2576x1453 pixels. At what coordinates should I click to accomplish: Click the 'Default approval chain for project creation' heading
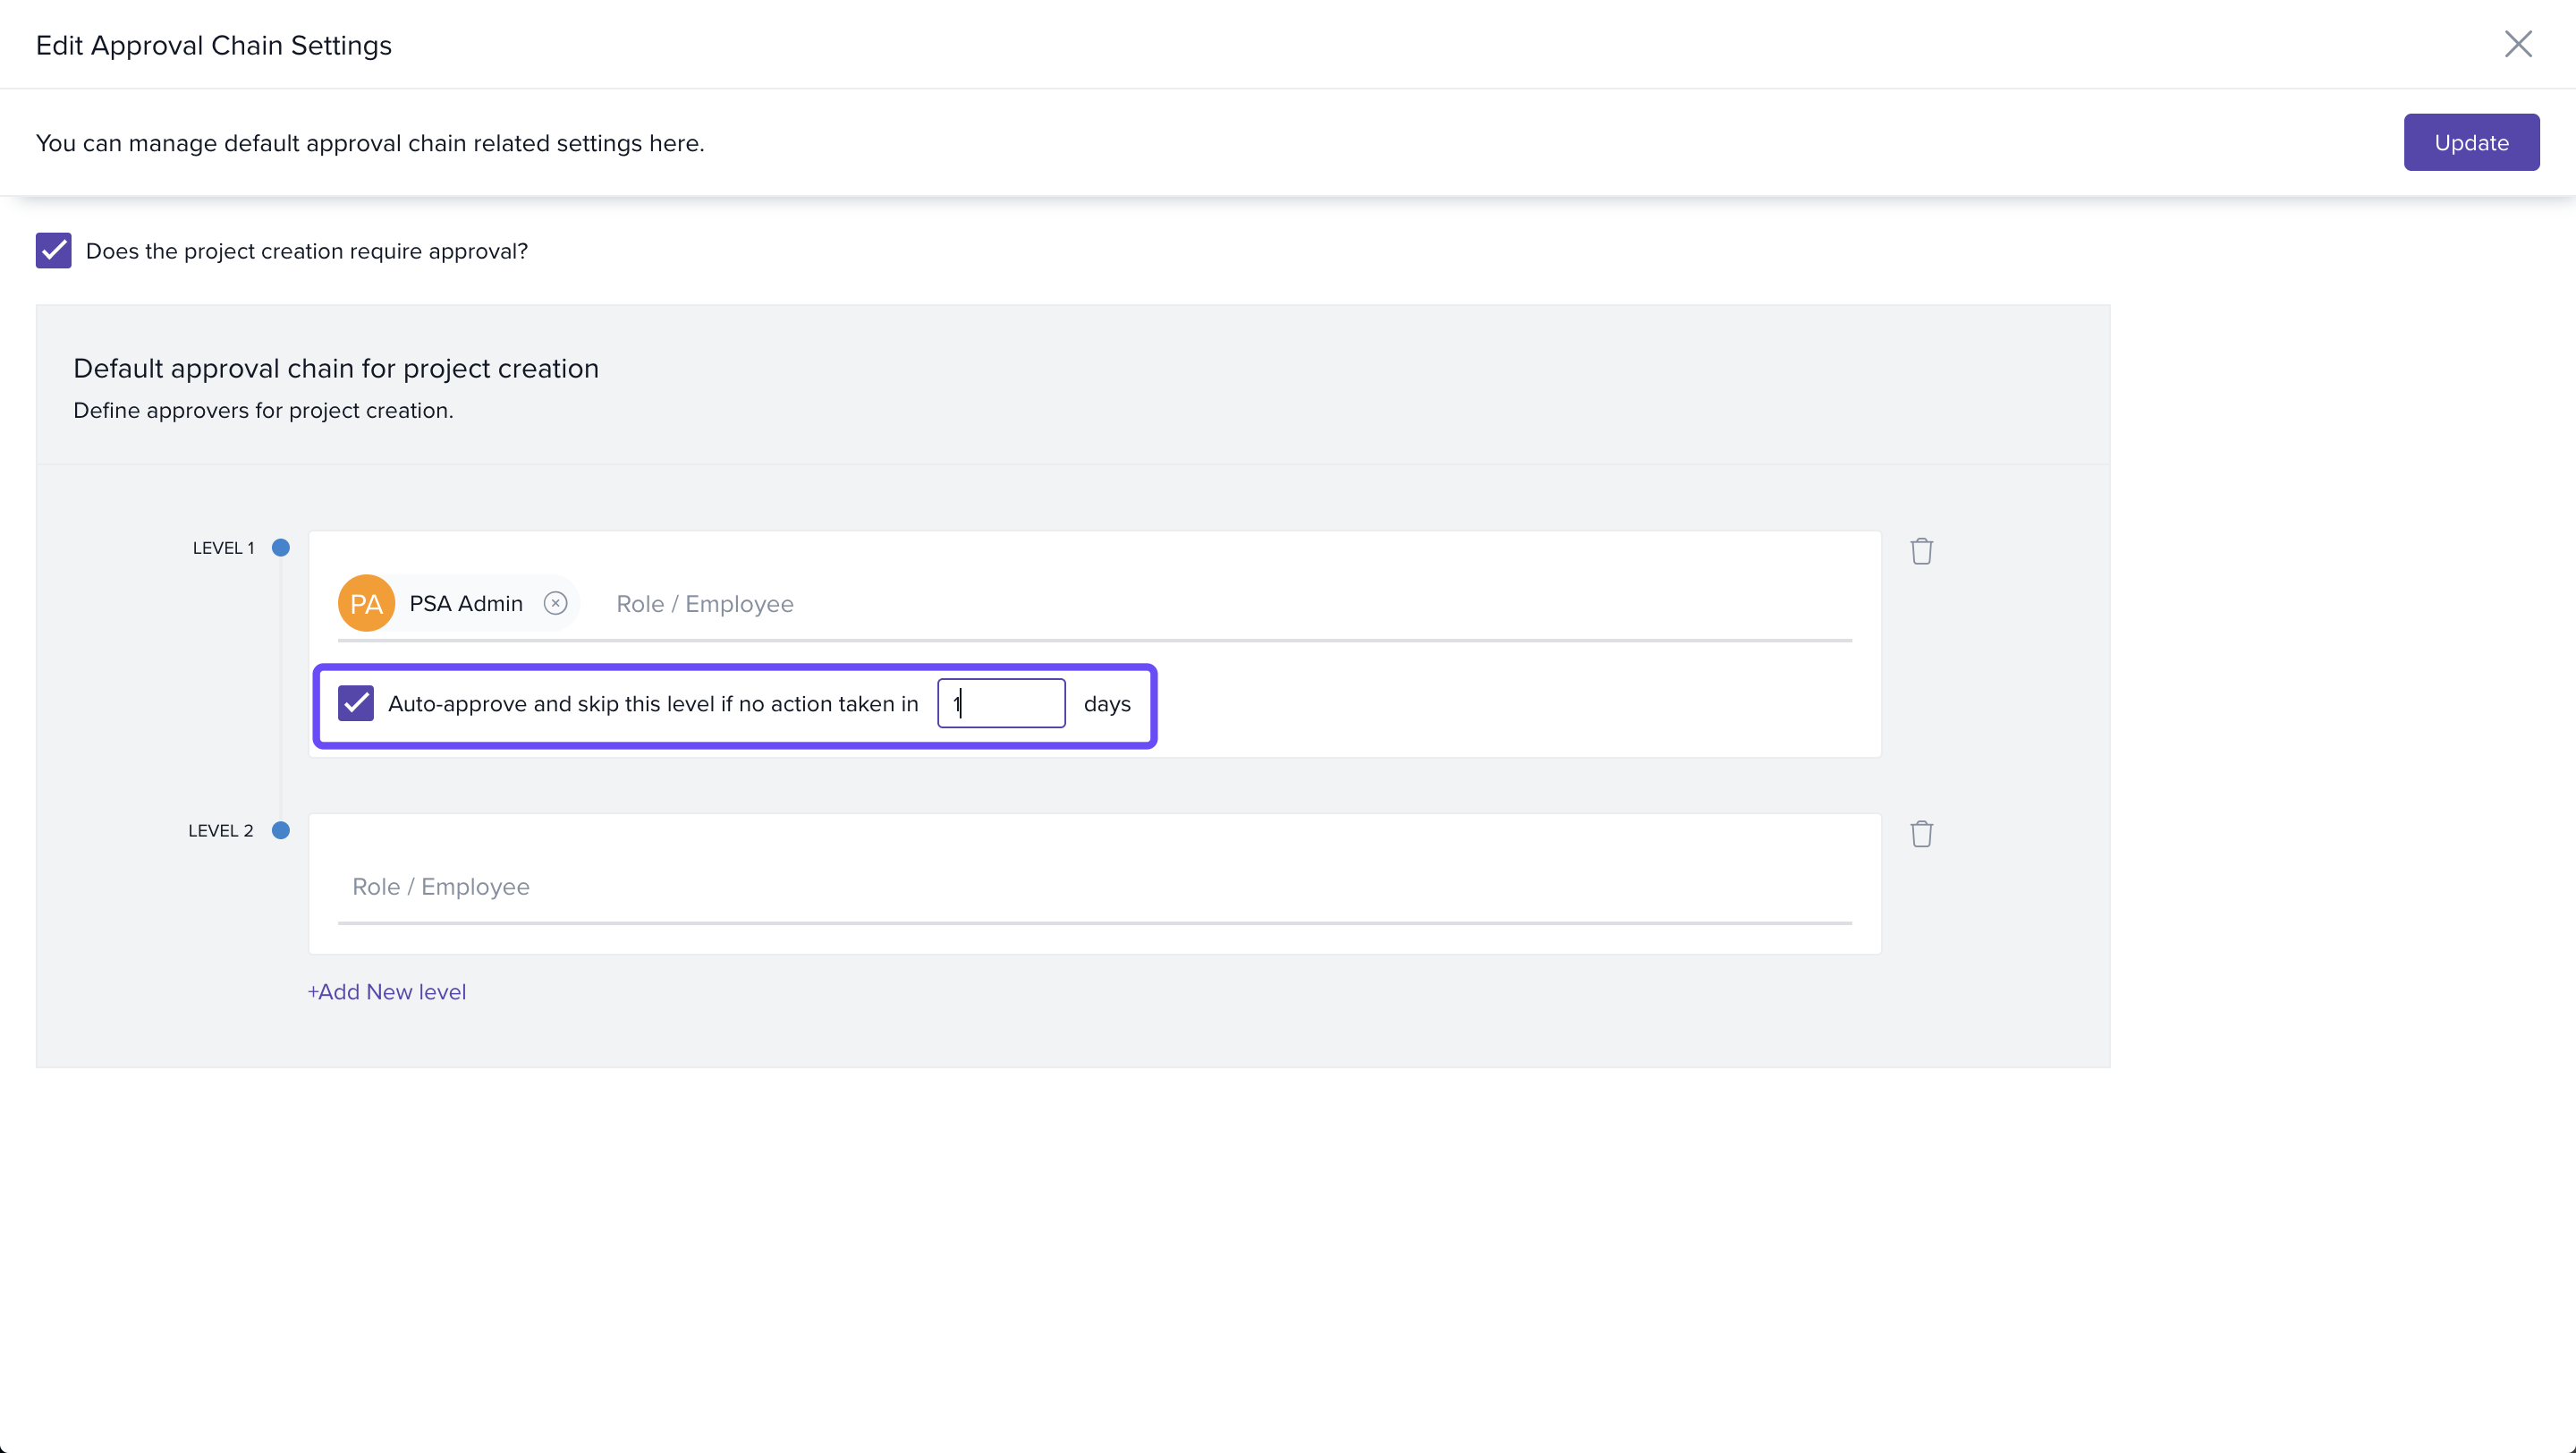336,369
